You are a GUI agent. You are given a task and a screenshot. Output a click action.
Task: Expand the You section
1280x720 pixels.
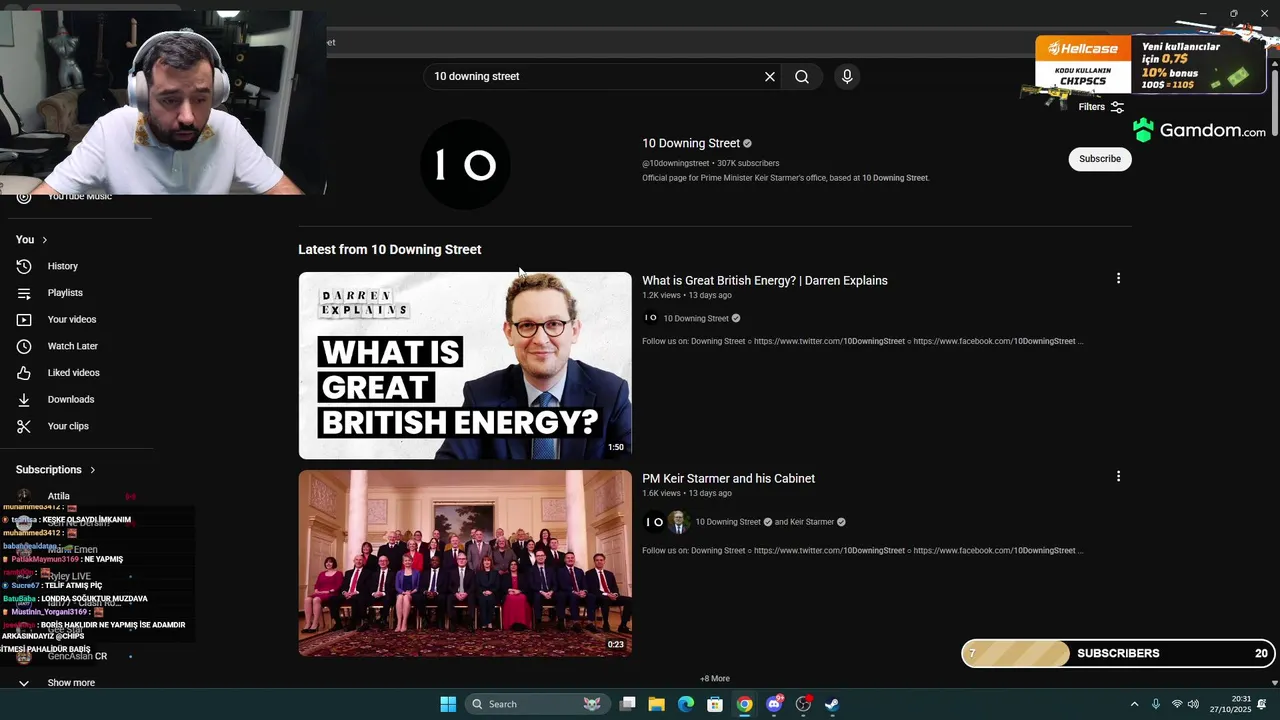point(32,240)
